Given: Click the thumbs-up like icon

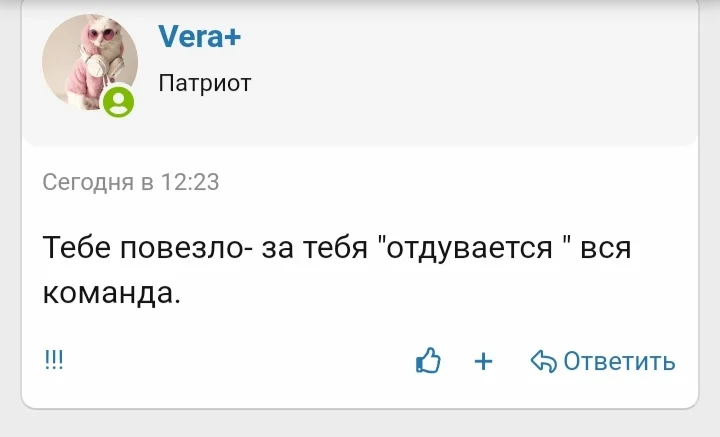Looking at the screenshot, I should tap(428, 361).
